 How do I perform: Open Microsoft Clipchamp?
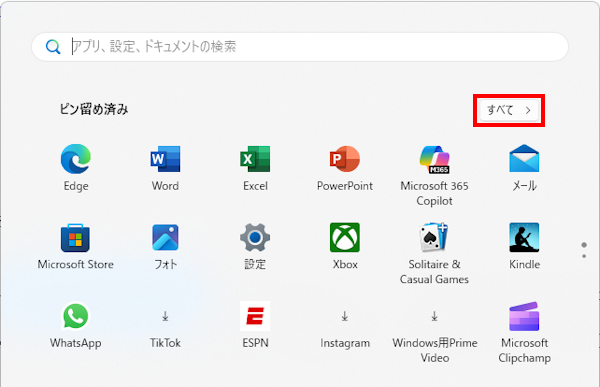524,316
